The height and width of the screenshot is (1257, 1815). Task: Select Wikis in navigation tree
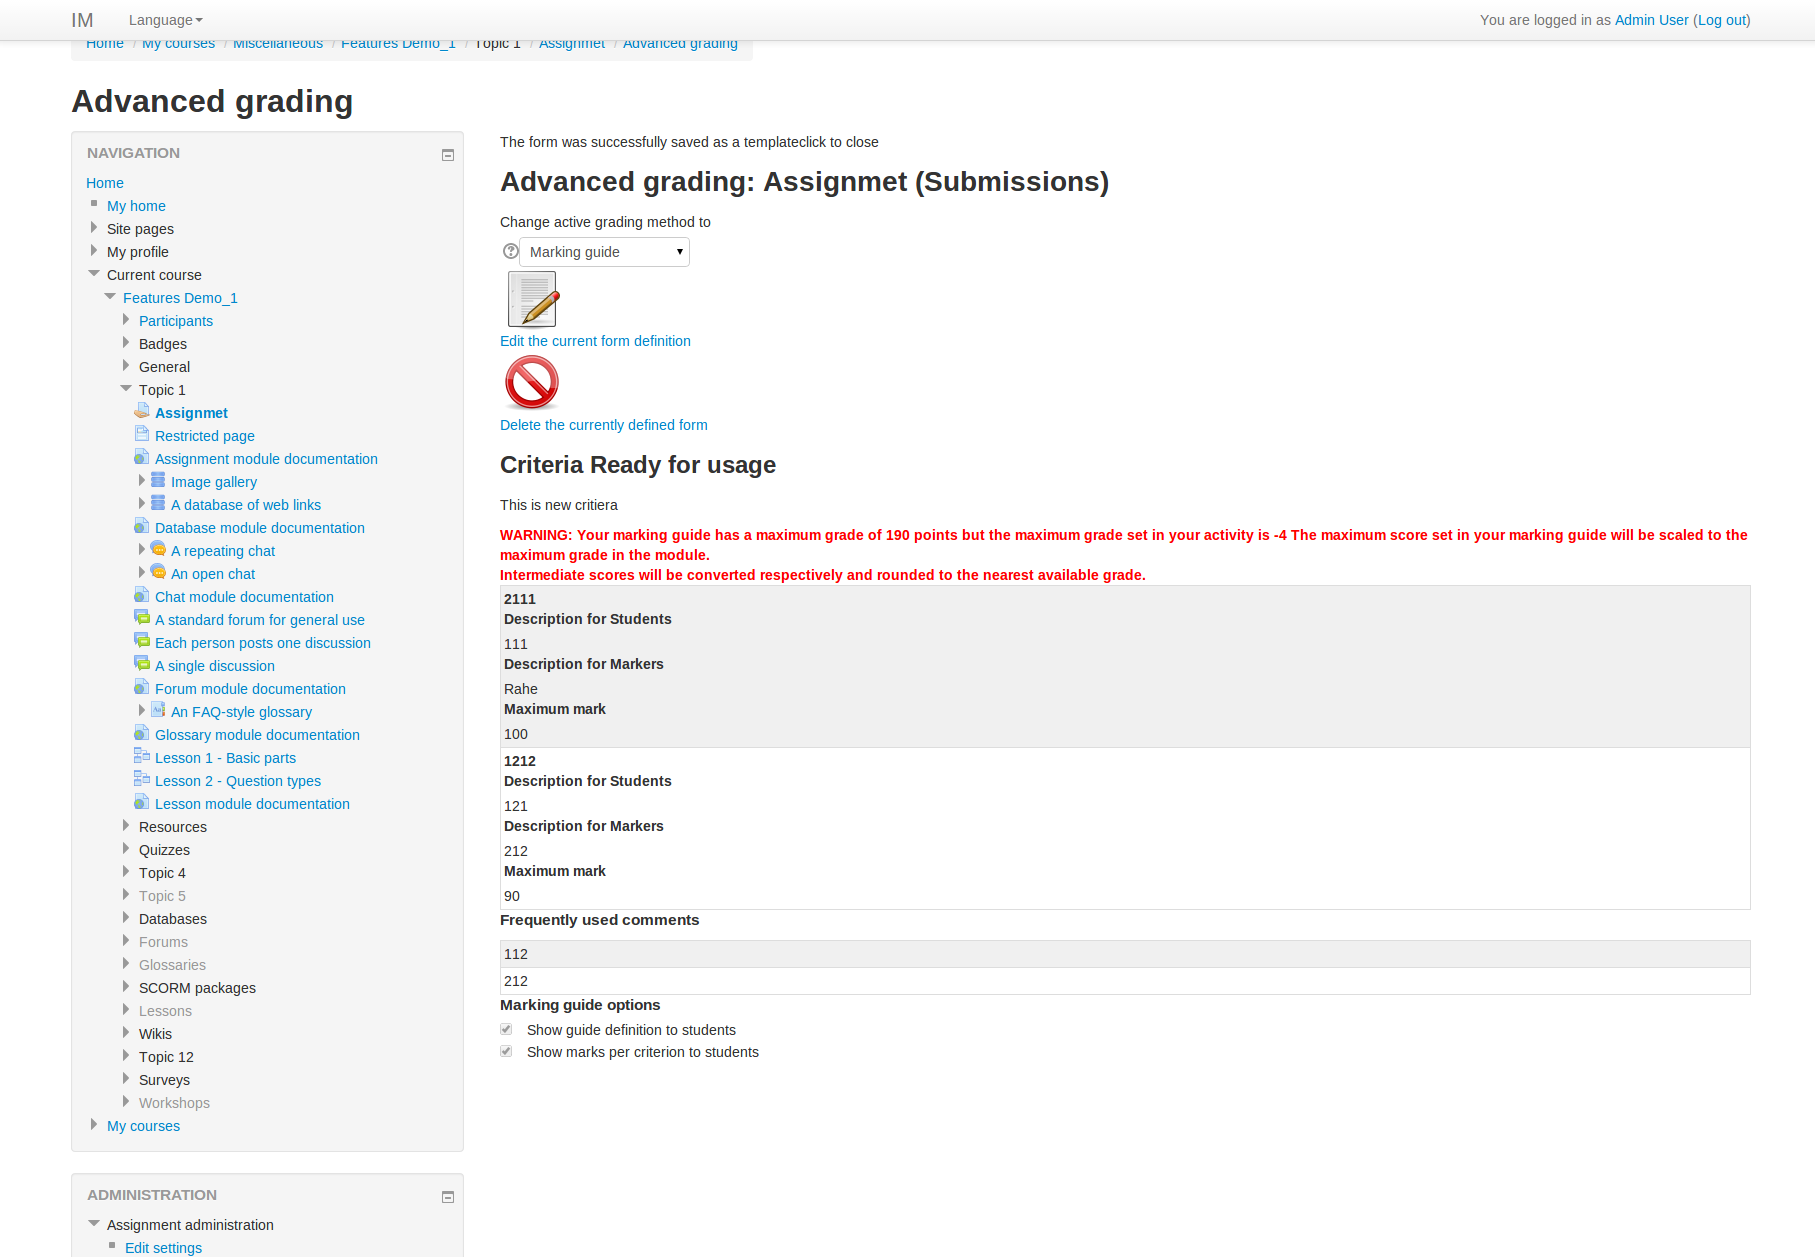tap(155, 1034)
